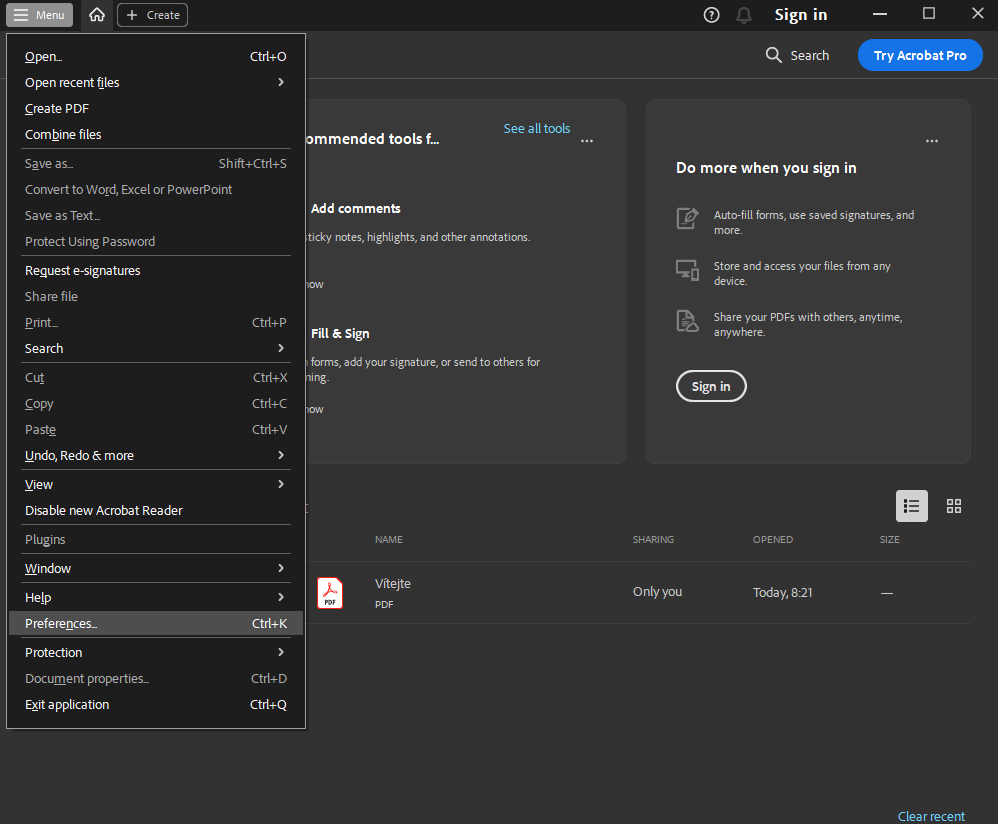This screenshot has height=824, width=998.
Task: Open the Help question mark icon
Action: (711, 15)
